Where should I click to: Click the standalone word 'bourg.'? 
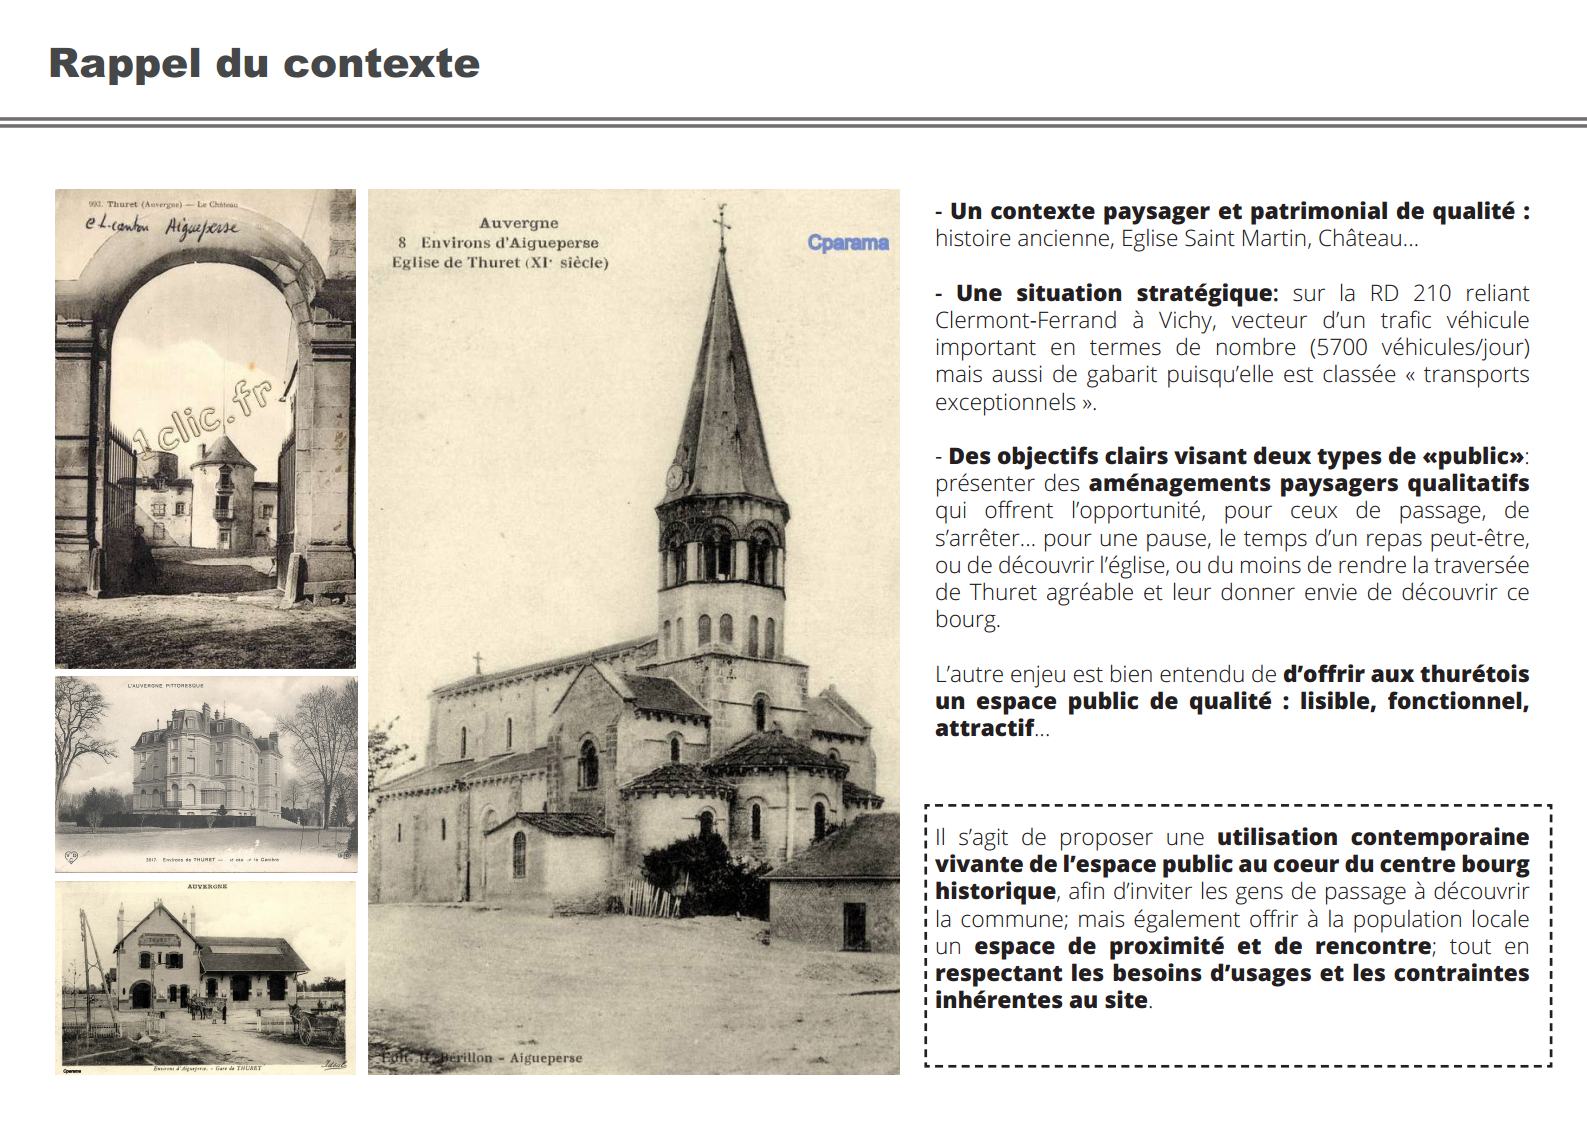(x=967, y=619)
